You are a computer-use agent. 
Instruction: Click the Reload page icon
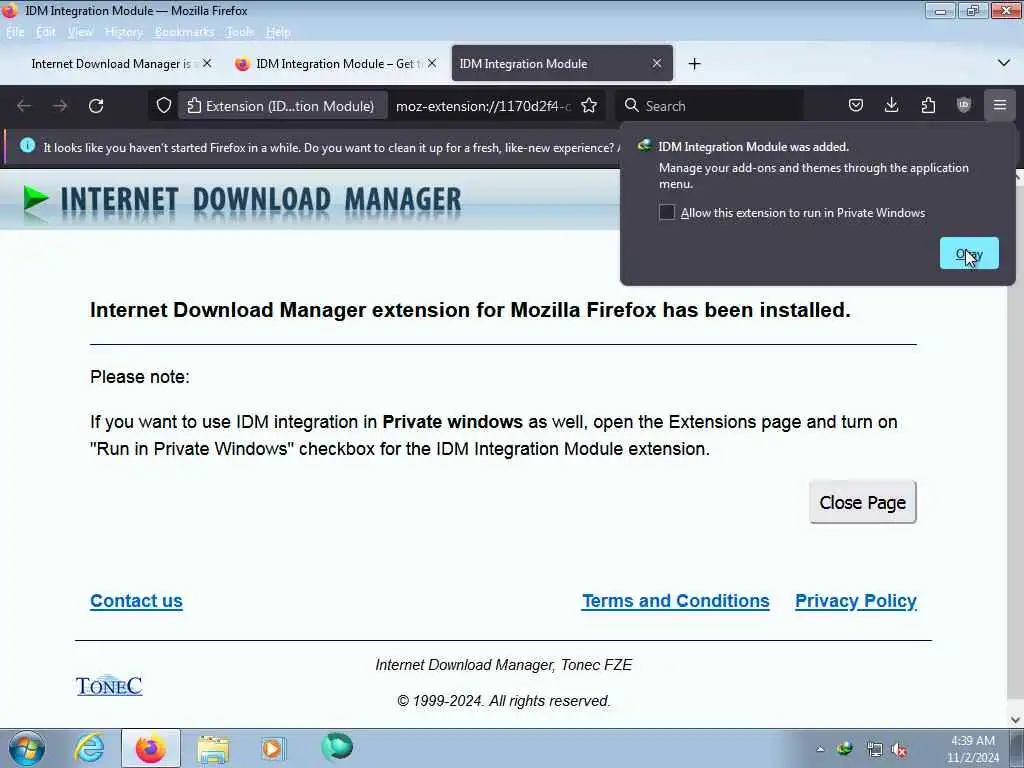(96, 106)
